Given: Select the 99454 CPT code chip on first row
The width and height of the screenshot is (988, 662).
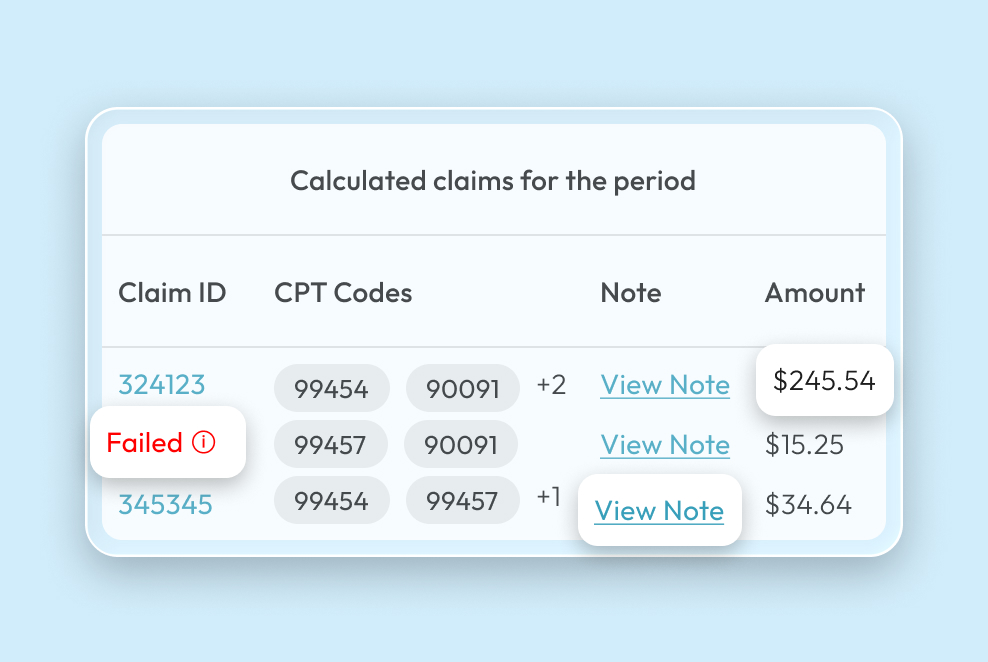Looking at the screenshot, I should pos(332,388).
